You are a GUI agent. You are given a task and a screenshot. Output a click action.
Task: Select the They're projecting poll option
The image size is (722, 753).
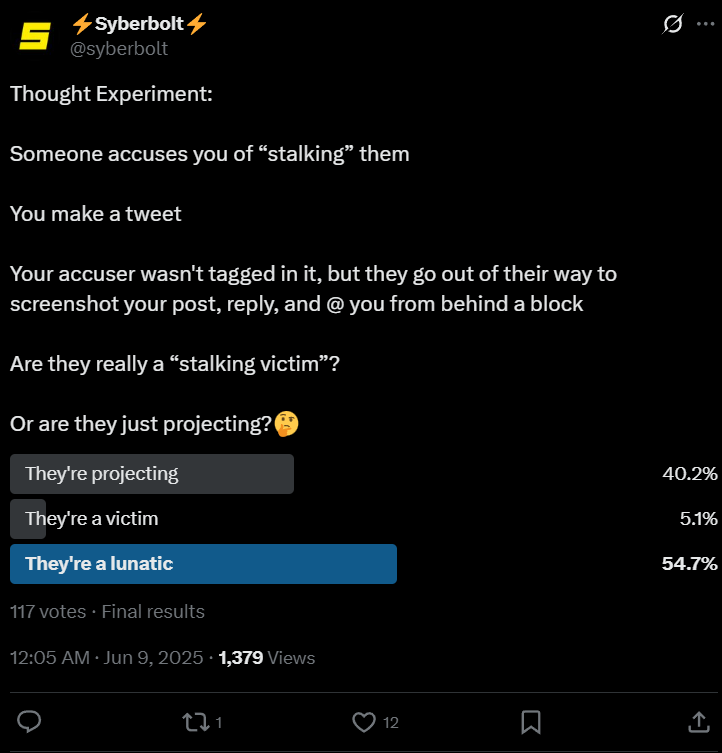click(x=152, y=474)
